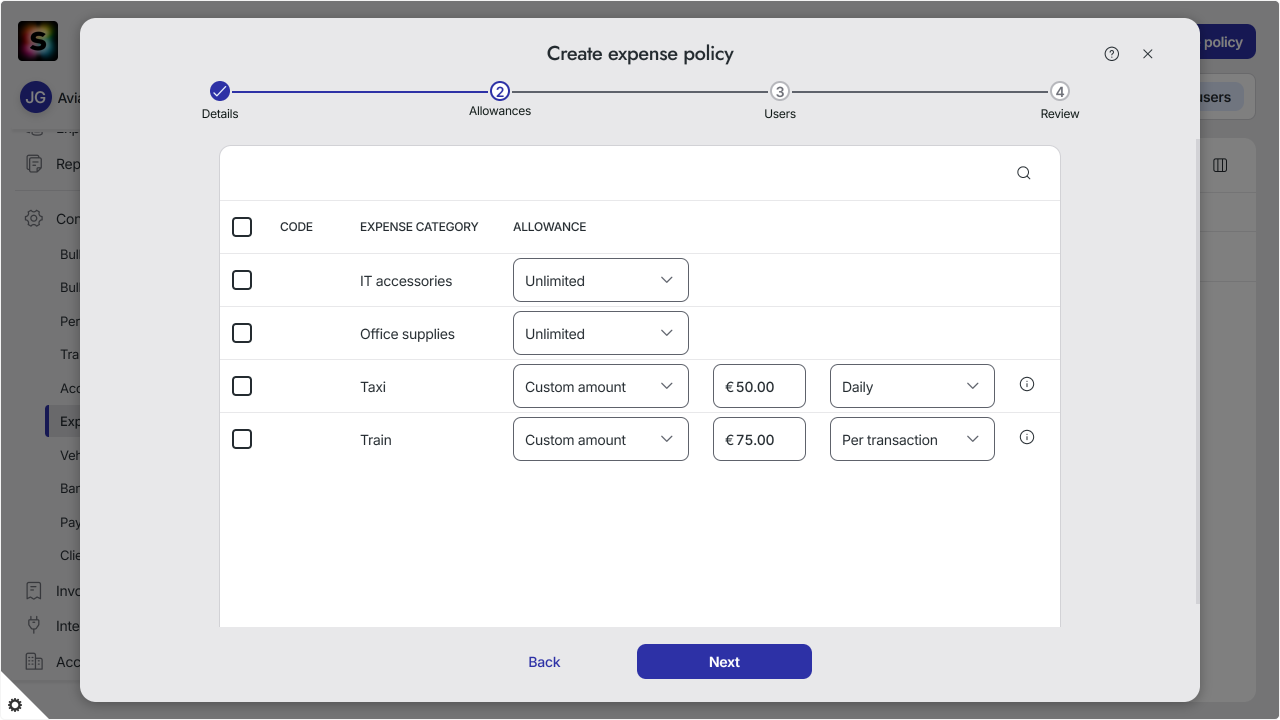
Task: Click the ALLOWANCE column header
Action: 549,227
